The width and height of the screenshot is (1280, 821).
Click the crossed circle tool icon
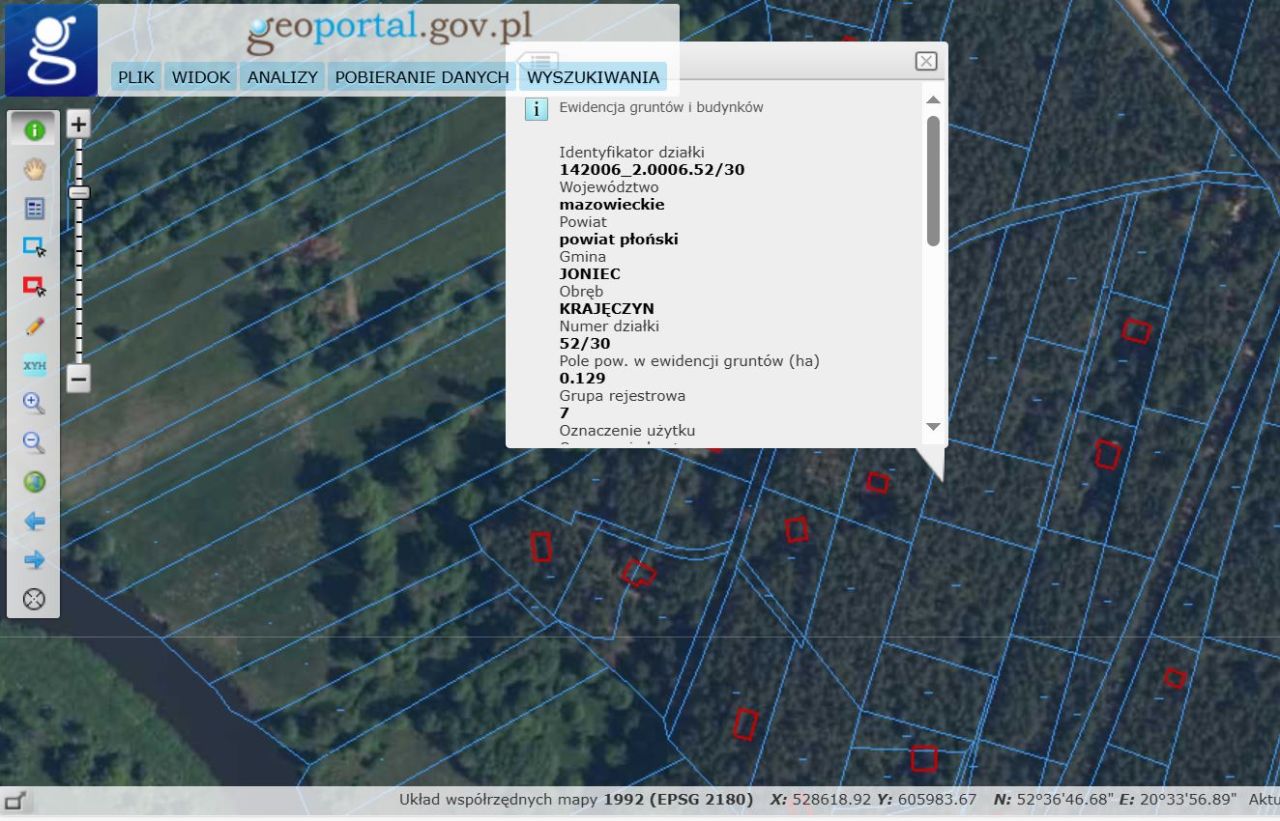[x=34, y=599]
